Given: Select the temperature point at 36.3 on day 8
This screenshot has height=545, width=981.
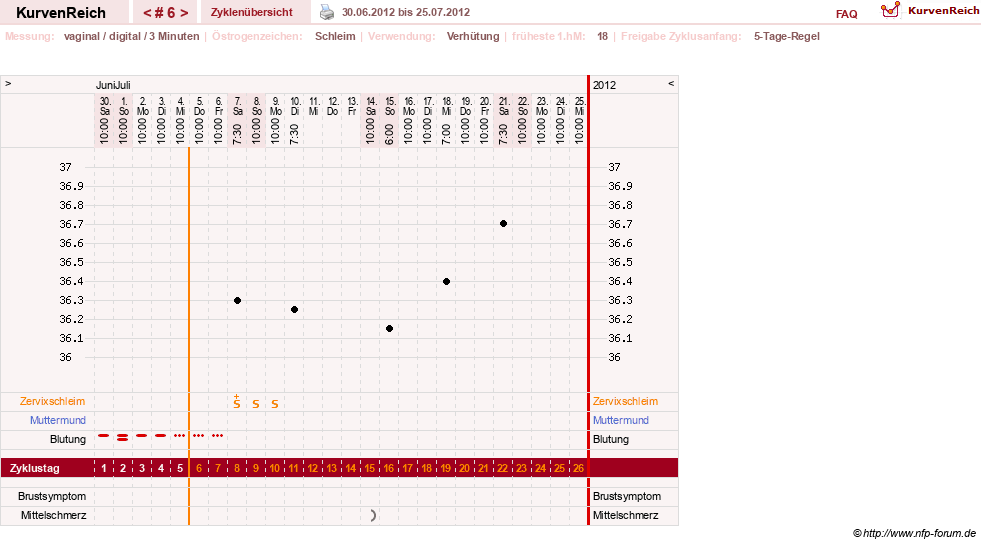Looking at the screenshot, I should point(237,300).
